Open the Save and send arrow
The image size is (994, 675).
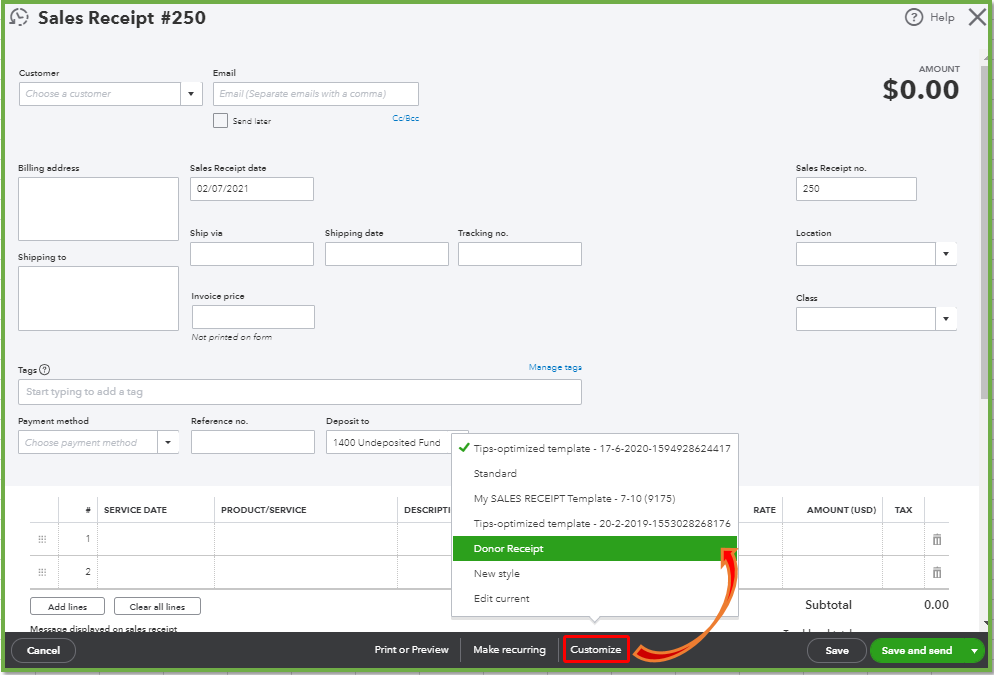pos(974,651)
